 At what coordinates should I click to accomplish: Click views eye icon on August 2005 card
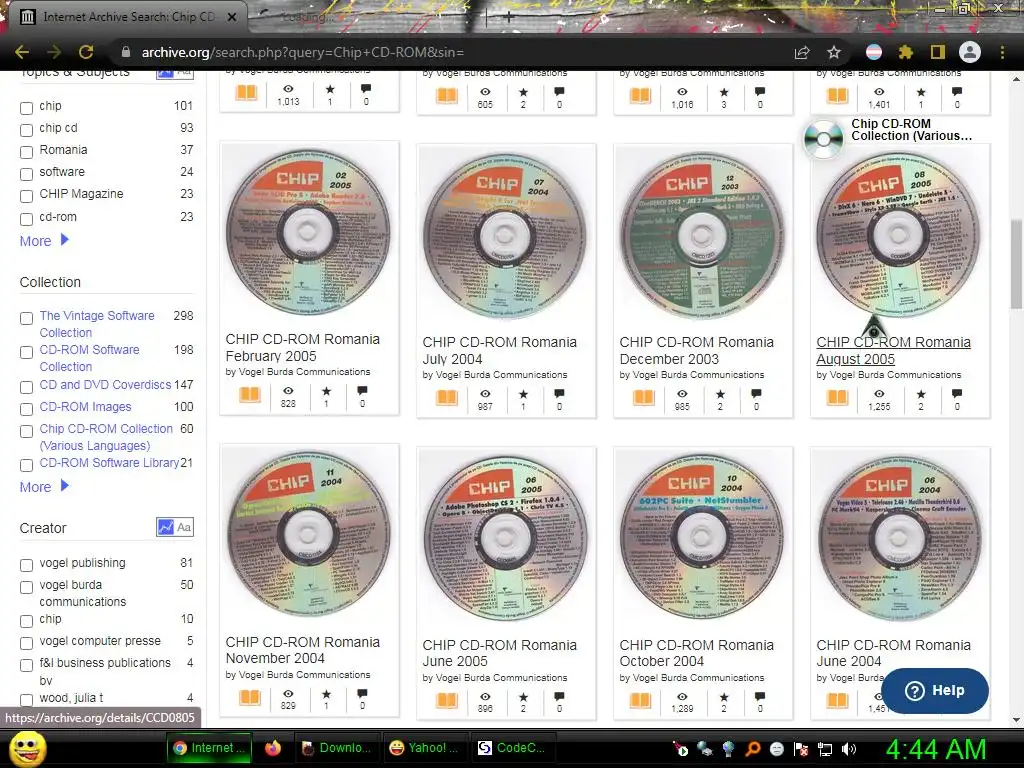pyautogui.click(x=879, y=394)
